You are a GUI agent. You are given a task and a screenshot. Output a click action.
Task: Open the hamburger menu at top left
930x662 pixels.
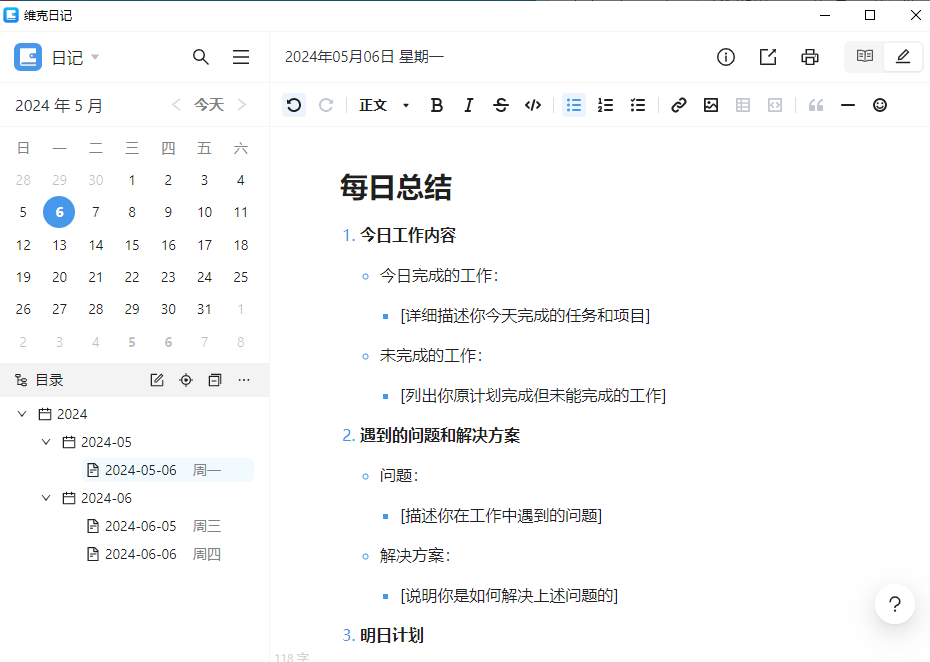[241, 57]
